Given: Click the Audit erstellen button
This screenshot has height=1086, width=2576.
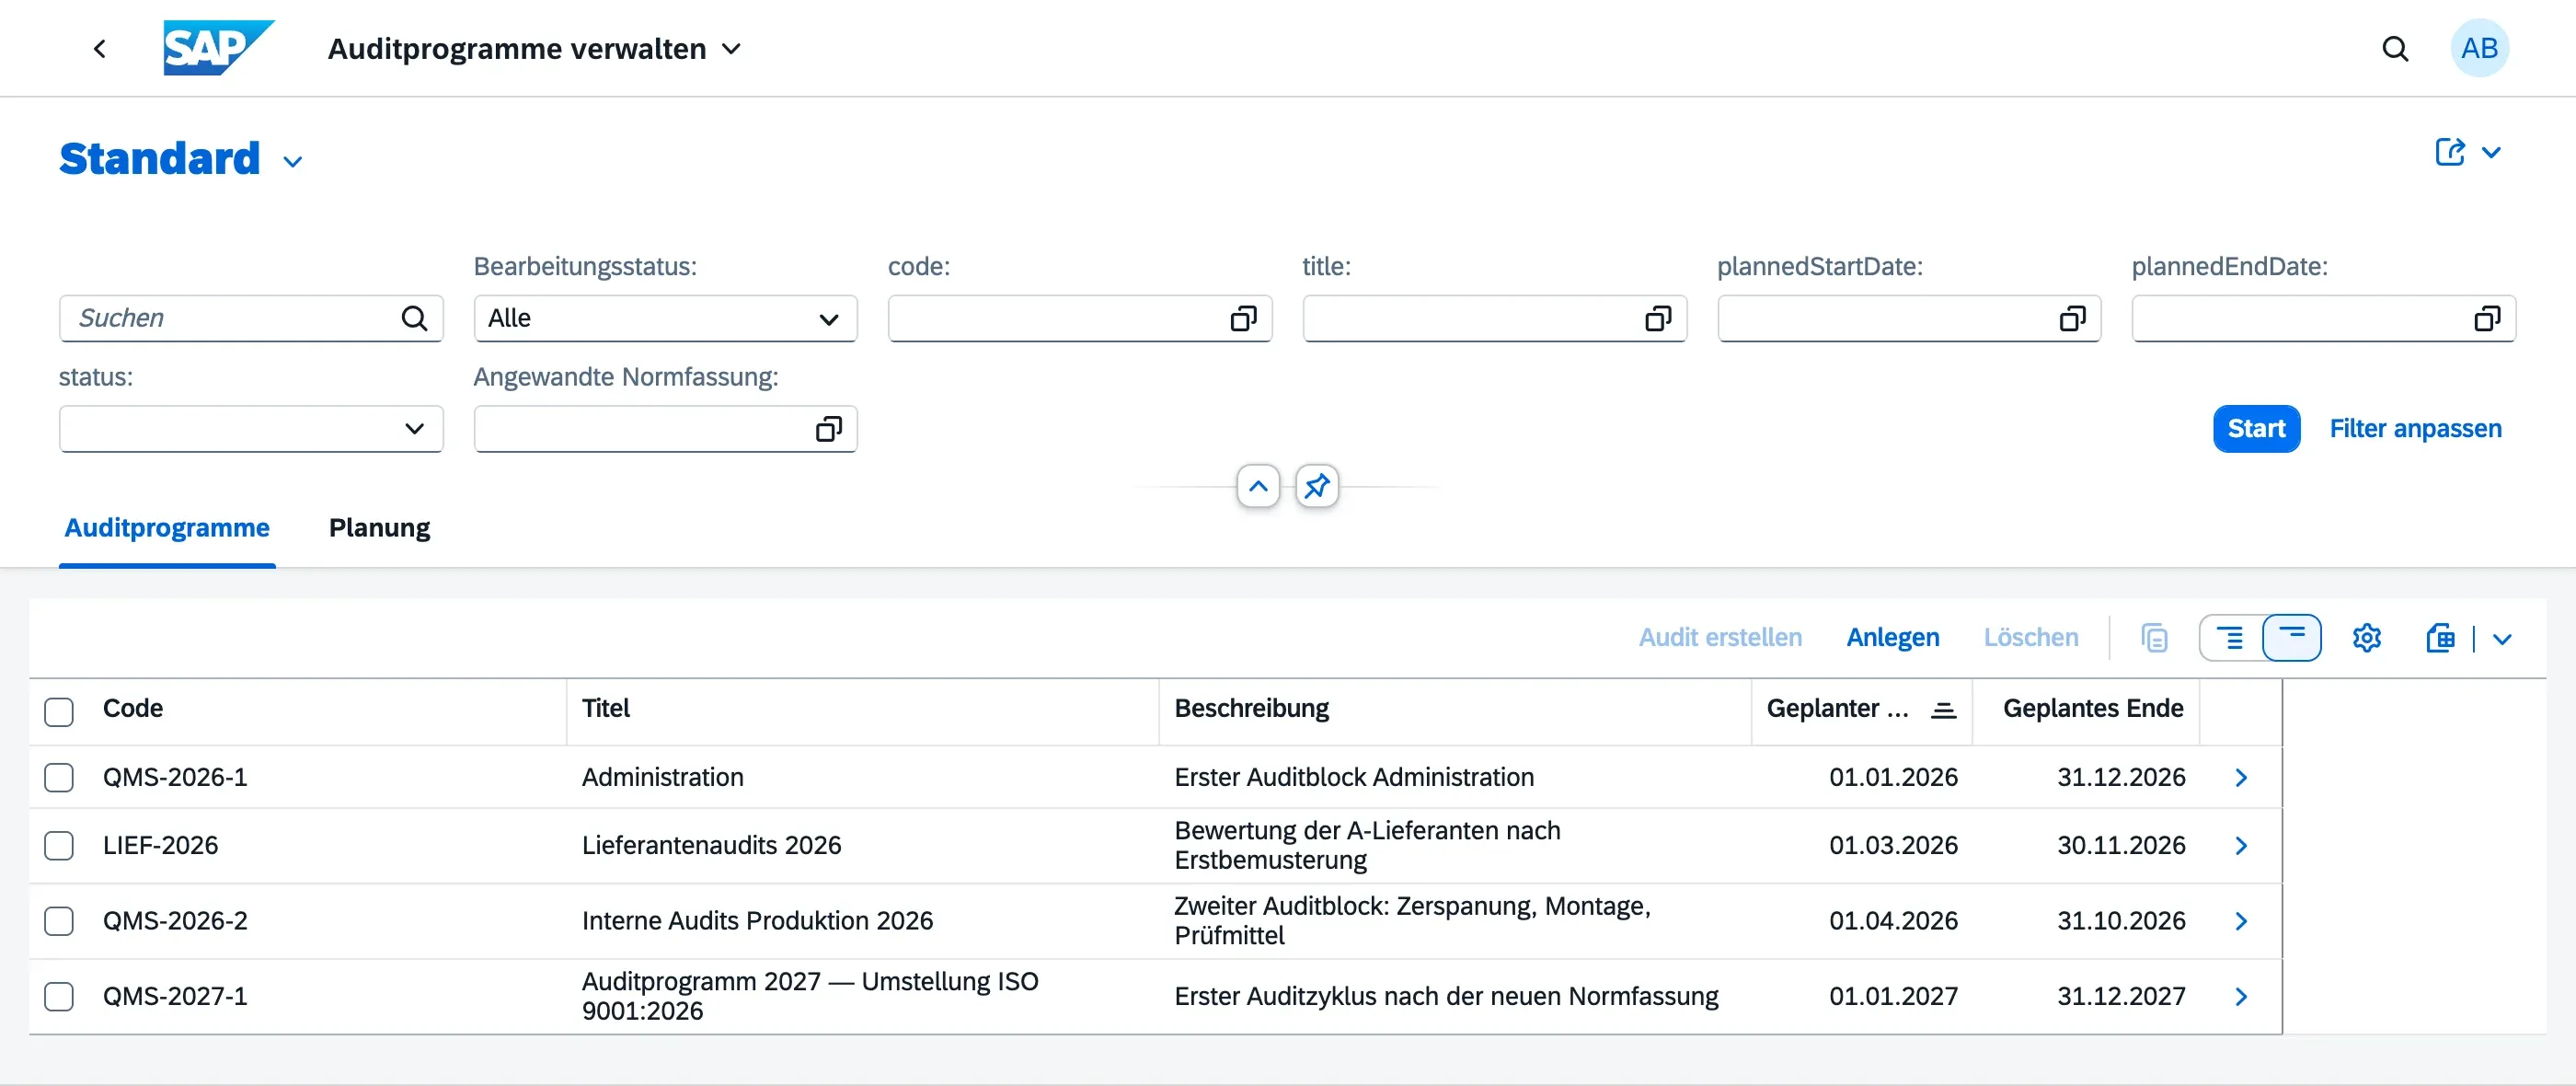Looking at the screenshot, I should coord(1720,637).
